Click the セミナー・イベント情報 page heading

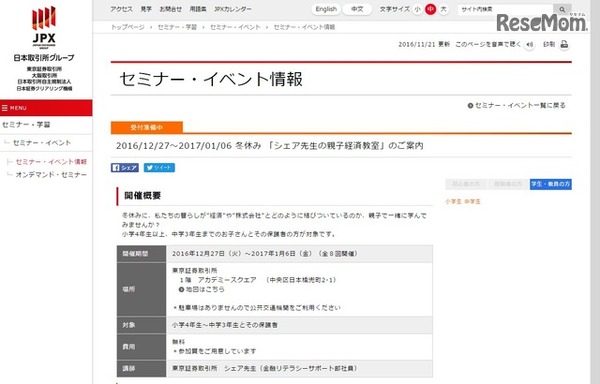[x=211, y=79]
